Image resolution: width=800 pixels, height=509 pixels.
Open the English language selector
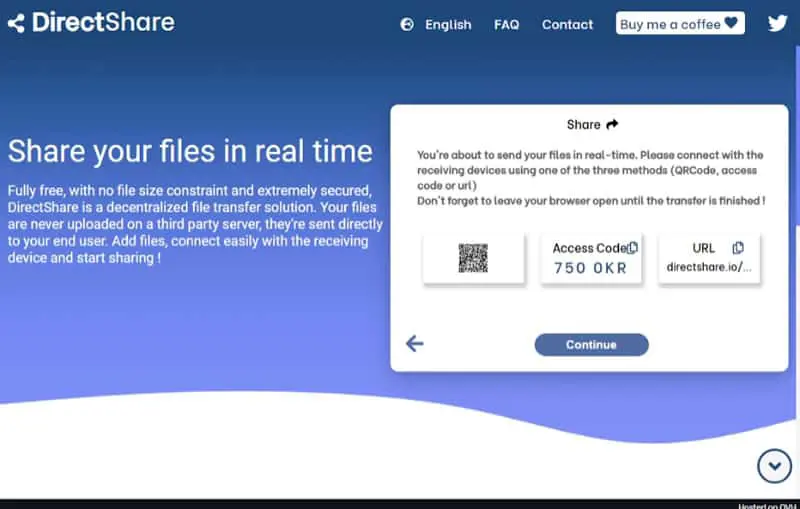tap(448, 24)
